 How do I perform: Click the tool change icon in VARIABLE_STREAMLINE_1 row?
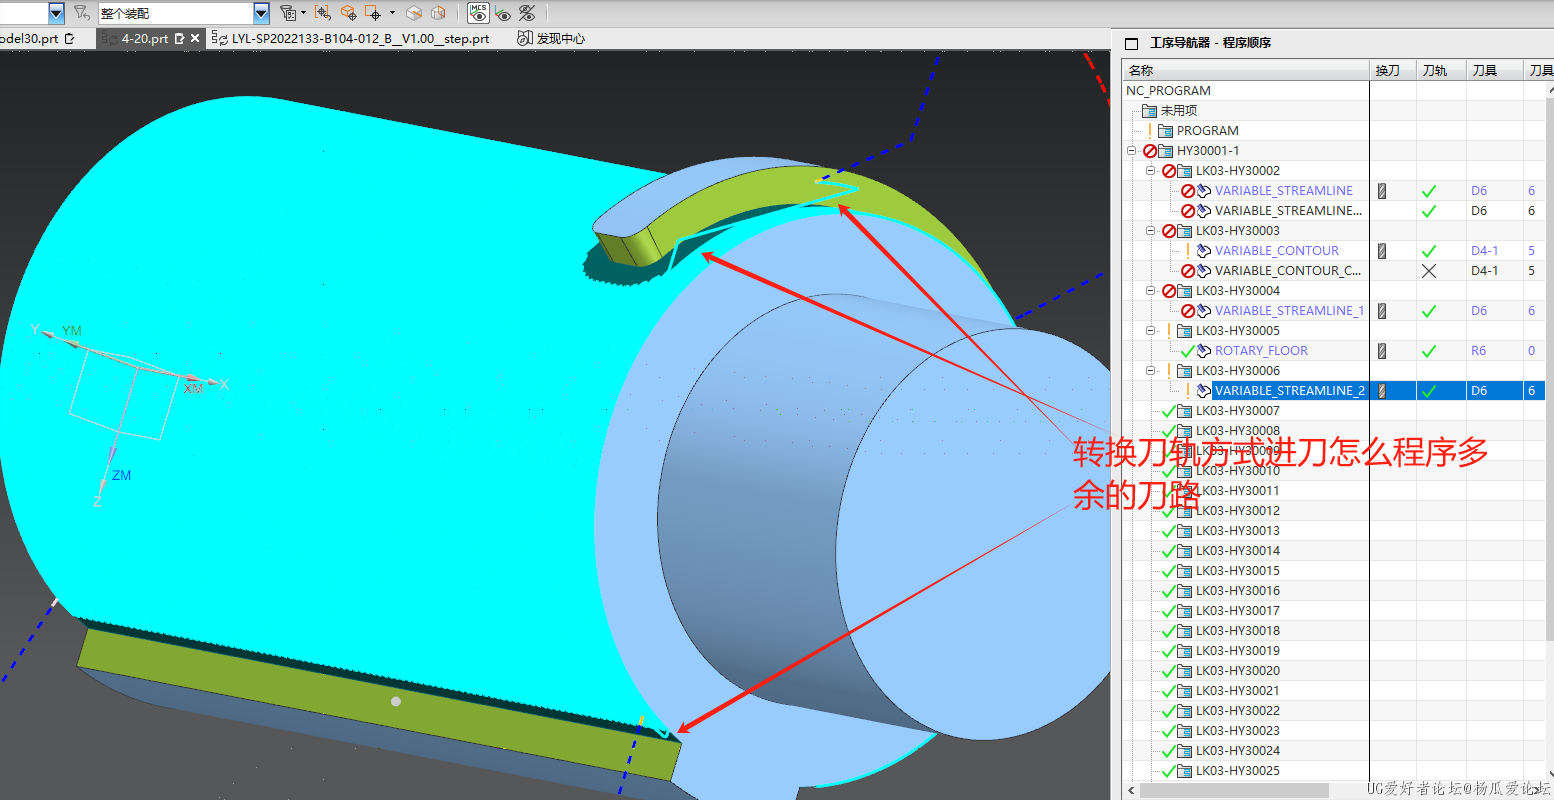tap(1382, 311)
